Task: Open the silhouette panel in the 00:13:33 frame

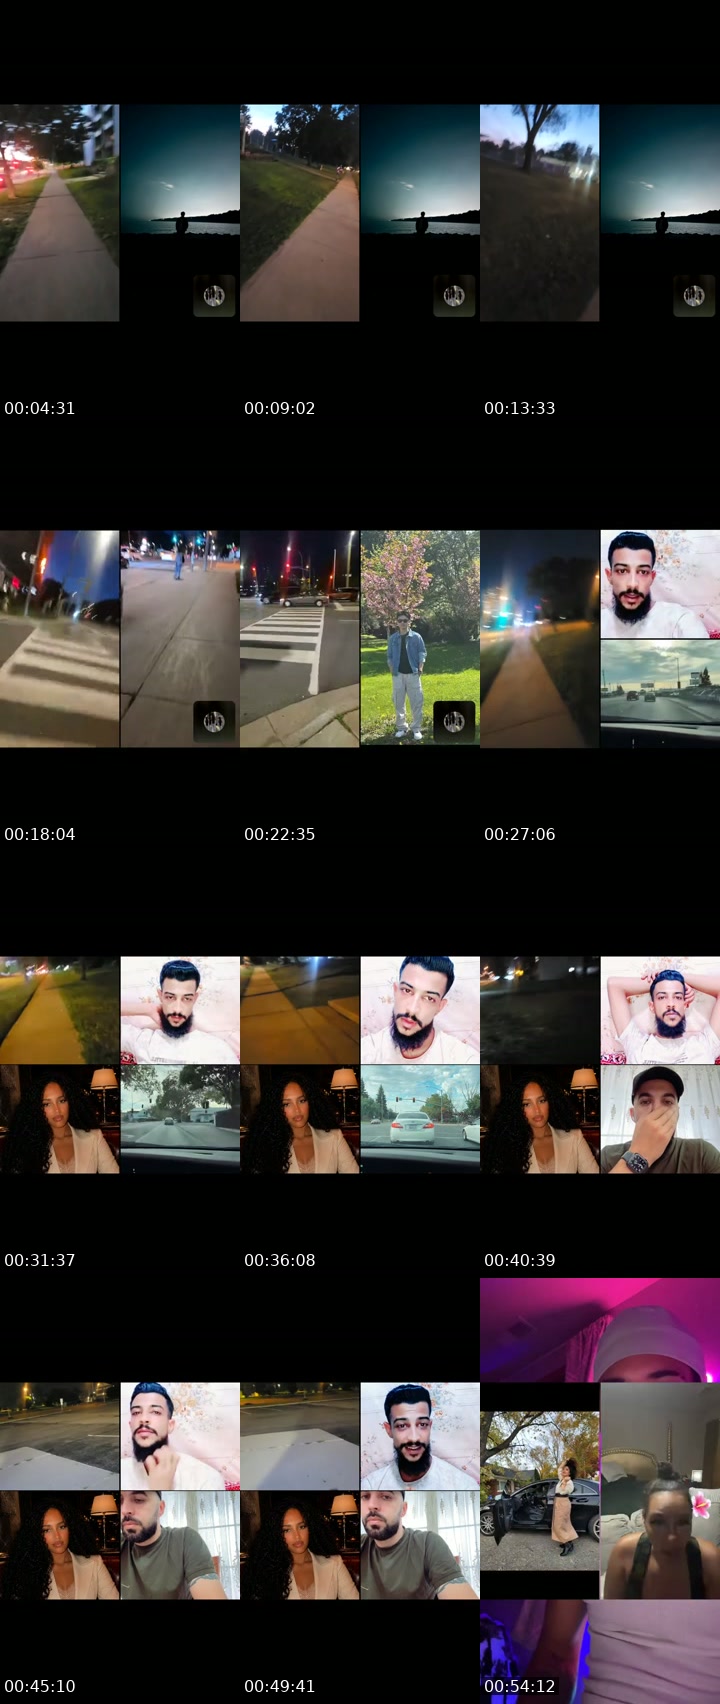Action: (x=660, y=213)
